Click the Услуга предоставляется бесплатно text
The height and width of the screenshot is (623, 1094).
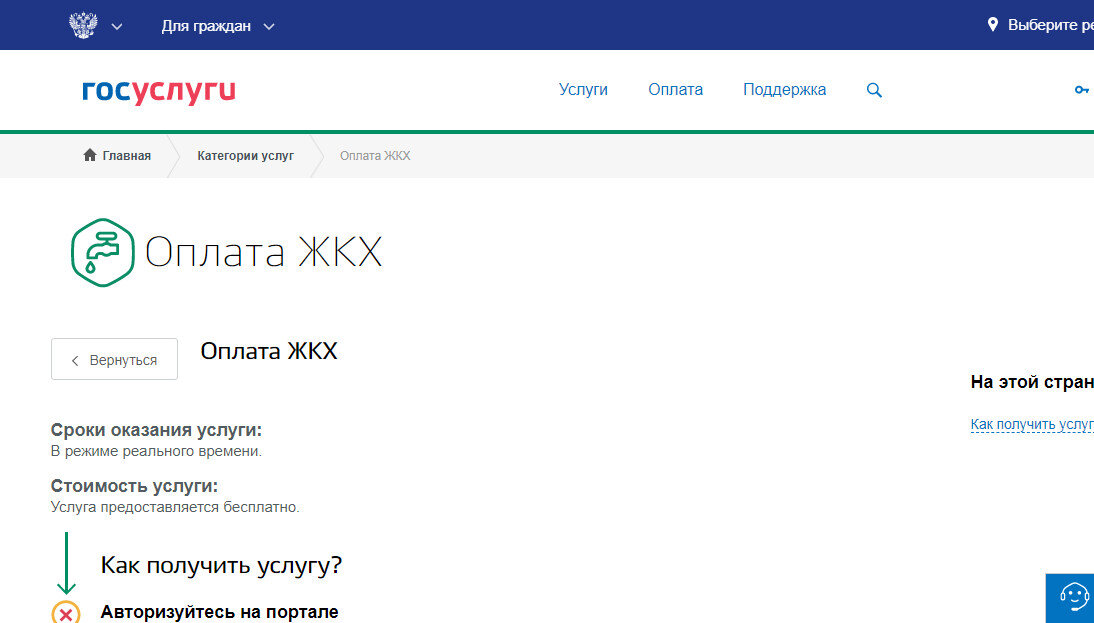click(x=175, y=507)
